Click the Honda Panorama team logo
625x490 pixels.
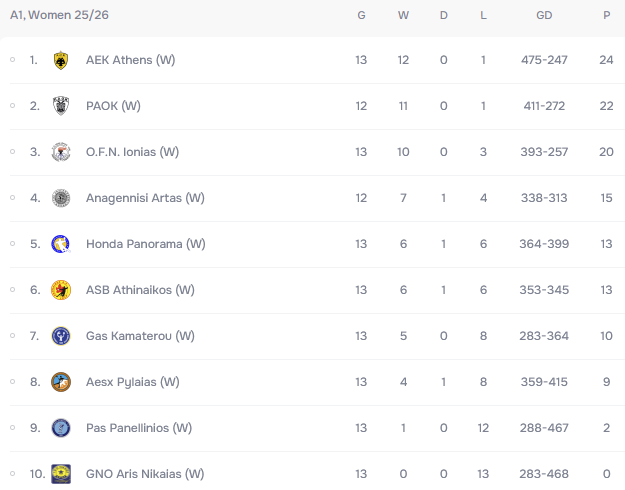61,244
